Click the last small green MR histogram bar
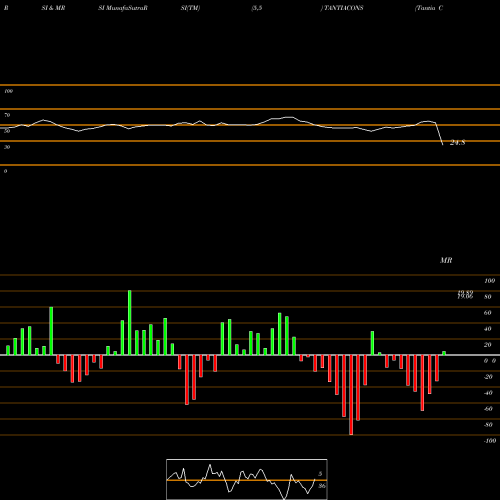The image size is (500, 500). [x=444, y=353]
